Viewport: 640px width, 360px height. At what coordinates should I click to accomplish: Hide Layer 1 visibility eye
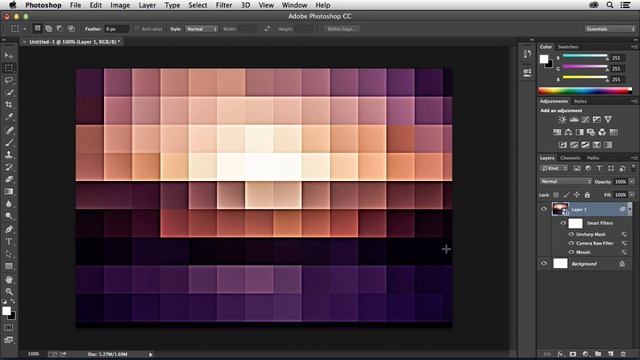click(x=544, y=209)
